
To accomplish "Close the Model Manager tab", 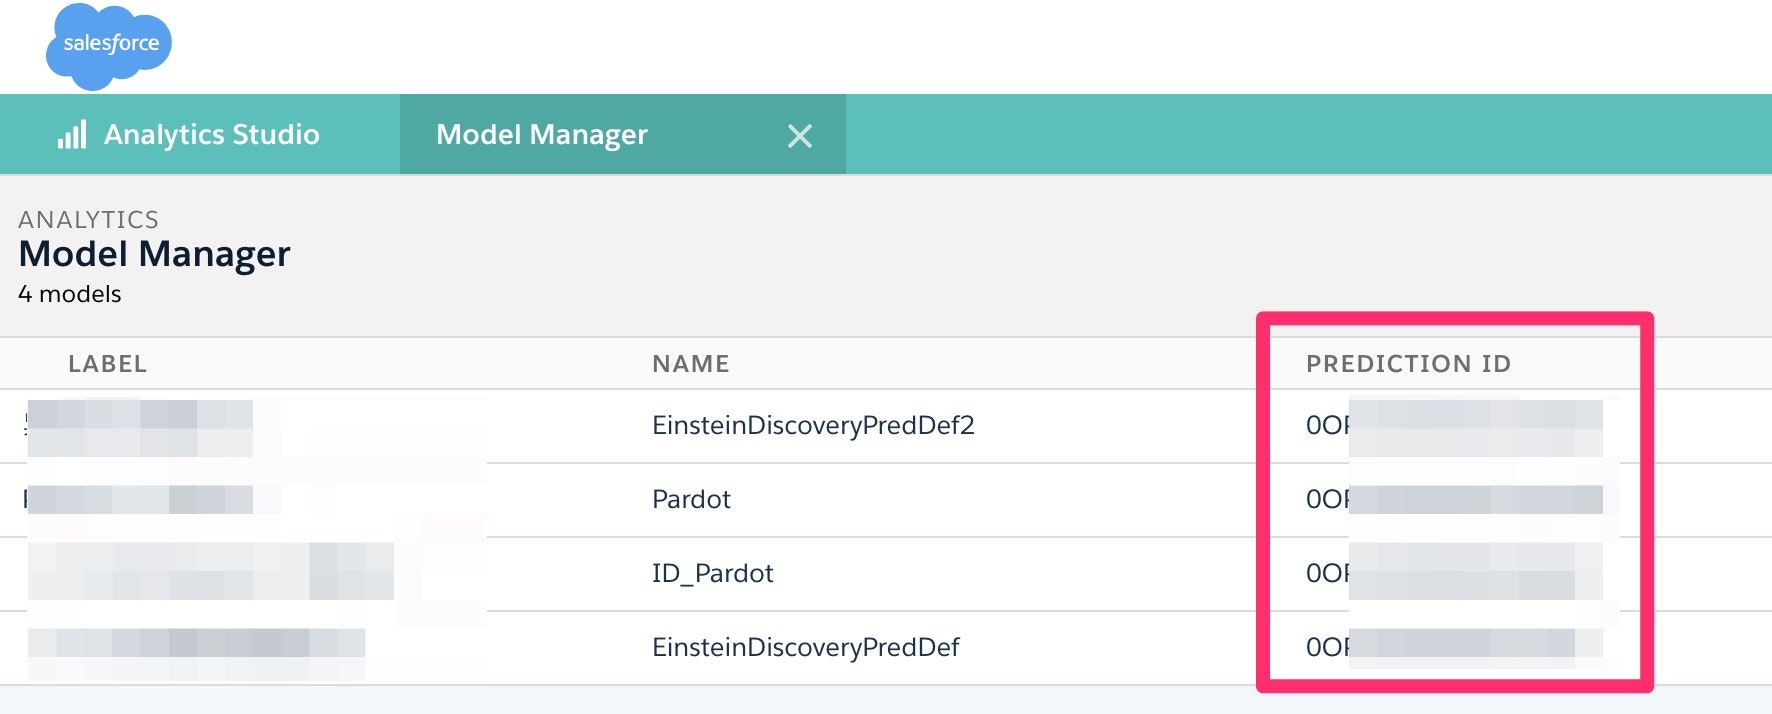I will tap(800, 136).
